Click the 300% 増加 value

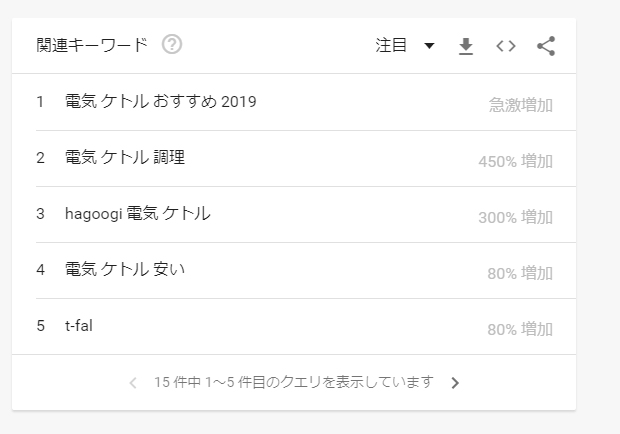pyautogui.click(x=515, y=217)
